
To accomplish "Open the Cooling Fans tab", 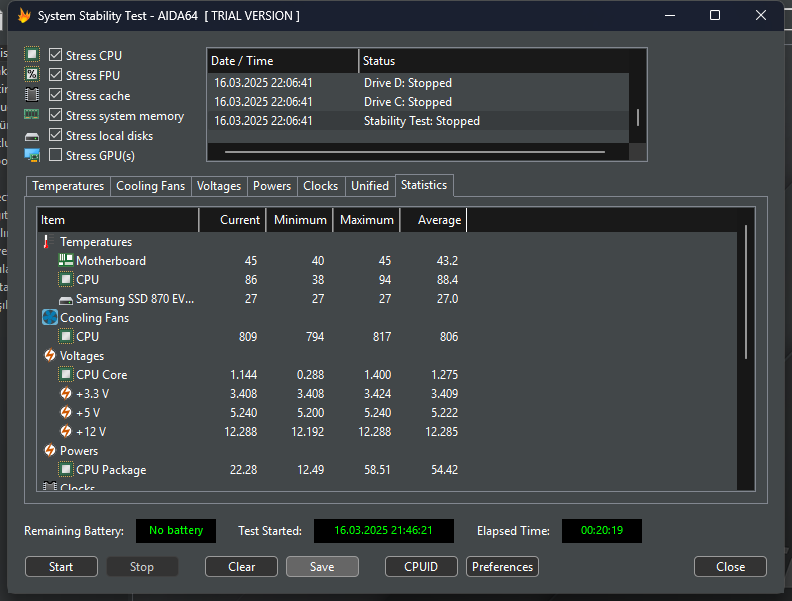I will point(151,186).
